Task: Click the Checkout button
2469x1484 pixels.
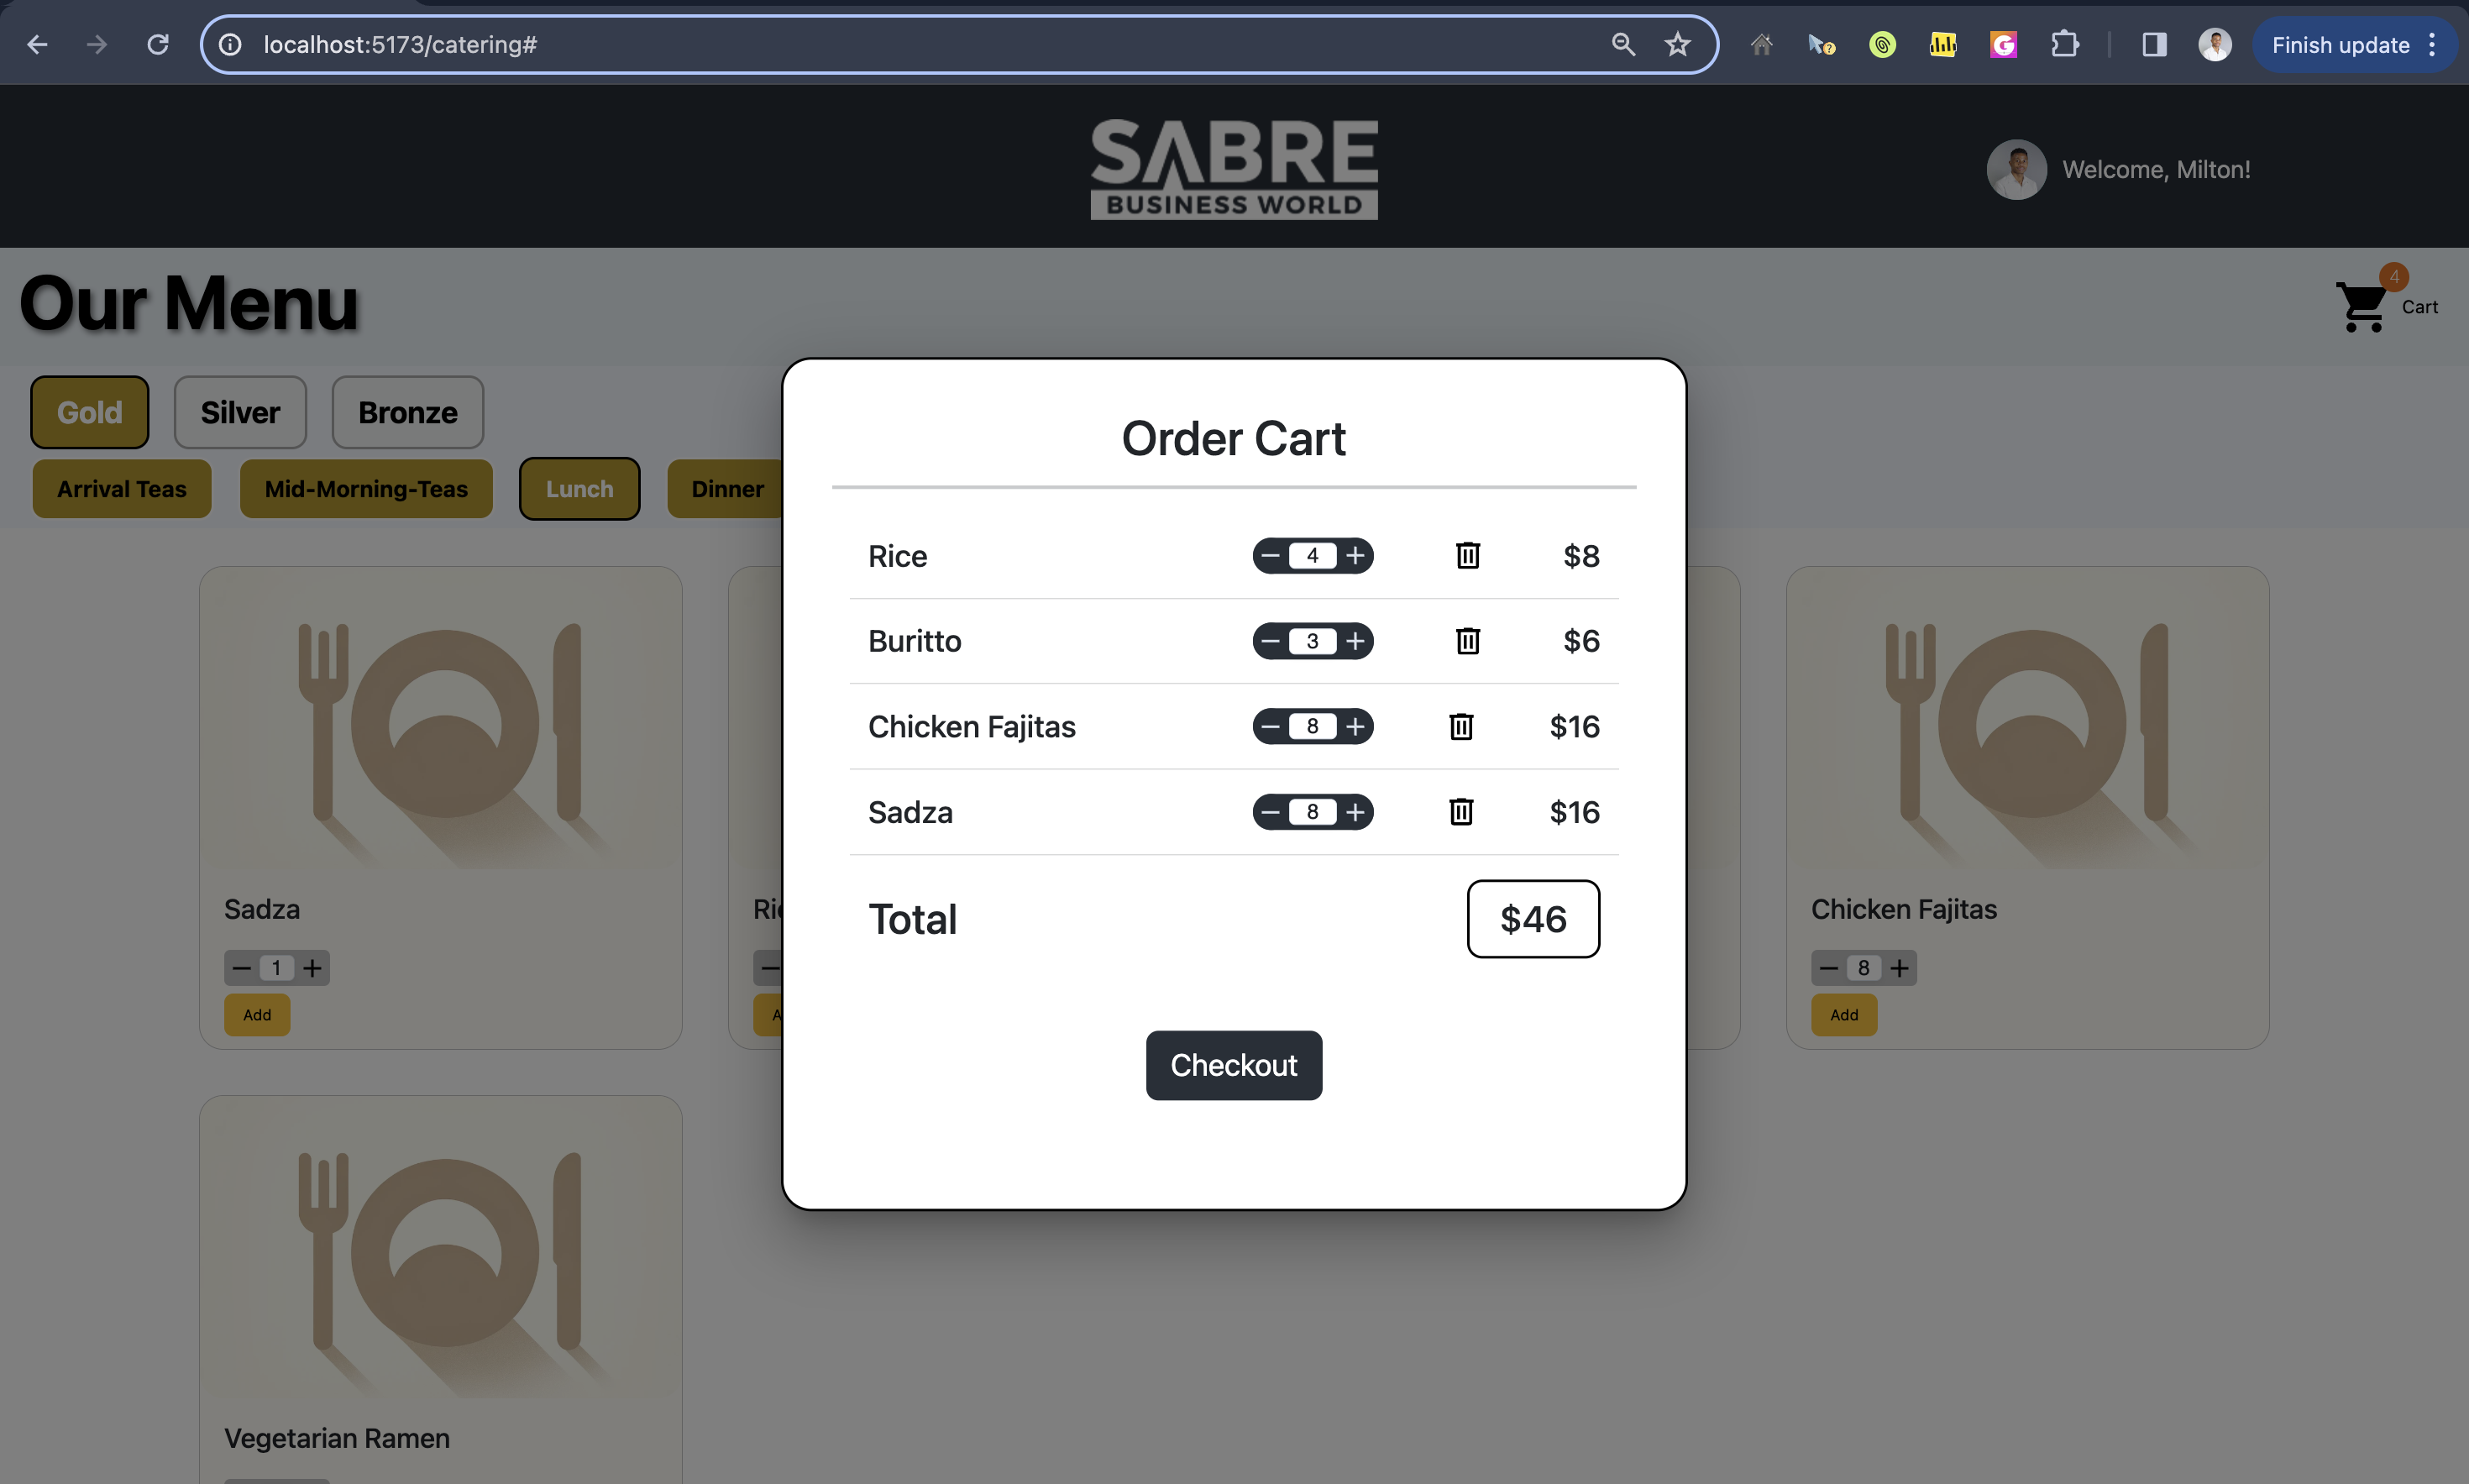Action: tap(1233, 1064)
